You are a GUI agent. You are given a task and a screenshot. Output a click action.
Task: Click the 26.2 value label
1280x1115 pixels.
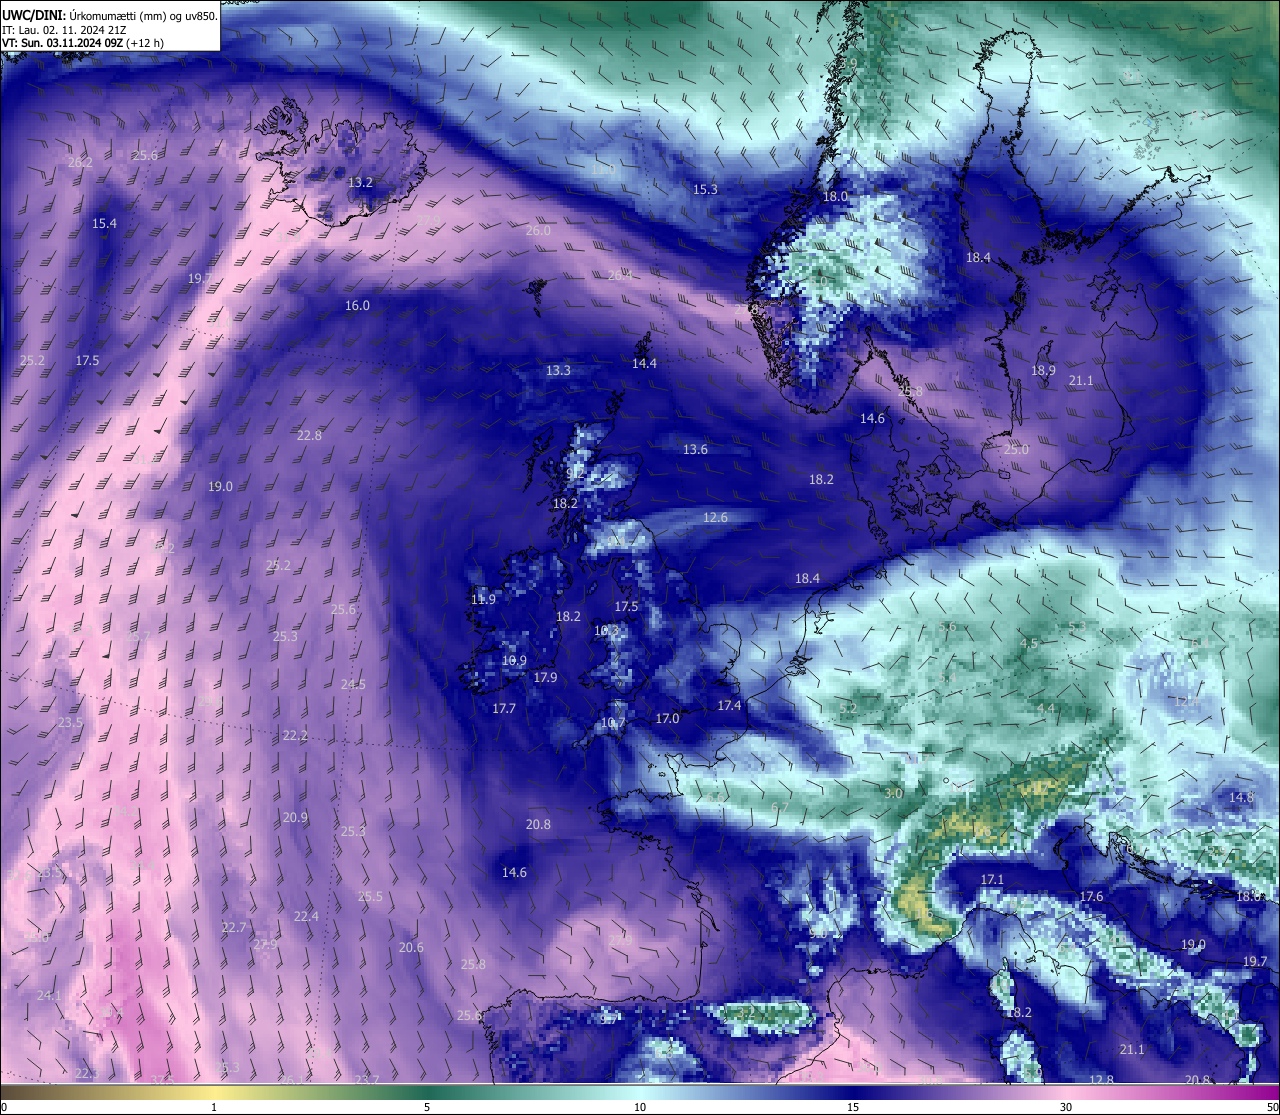80,163
